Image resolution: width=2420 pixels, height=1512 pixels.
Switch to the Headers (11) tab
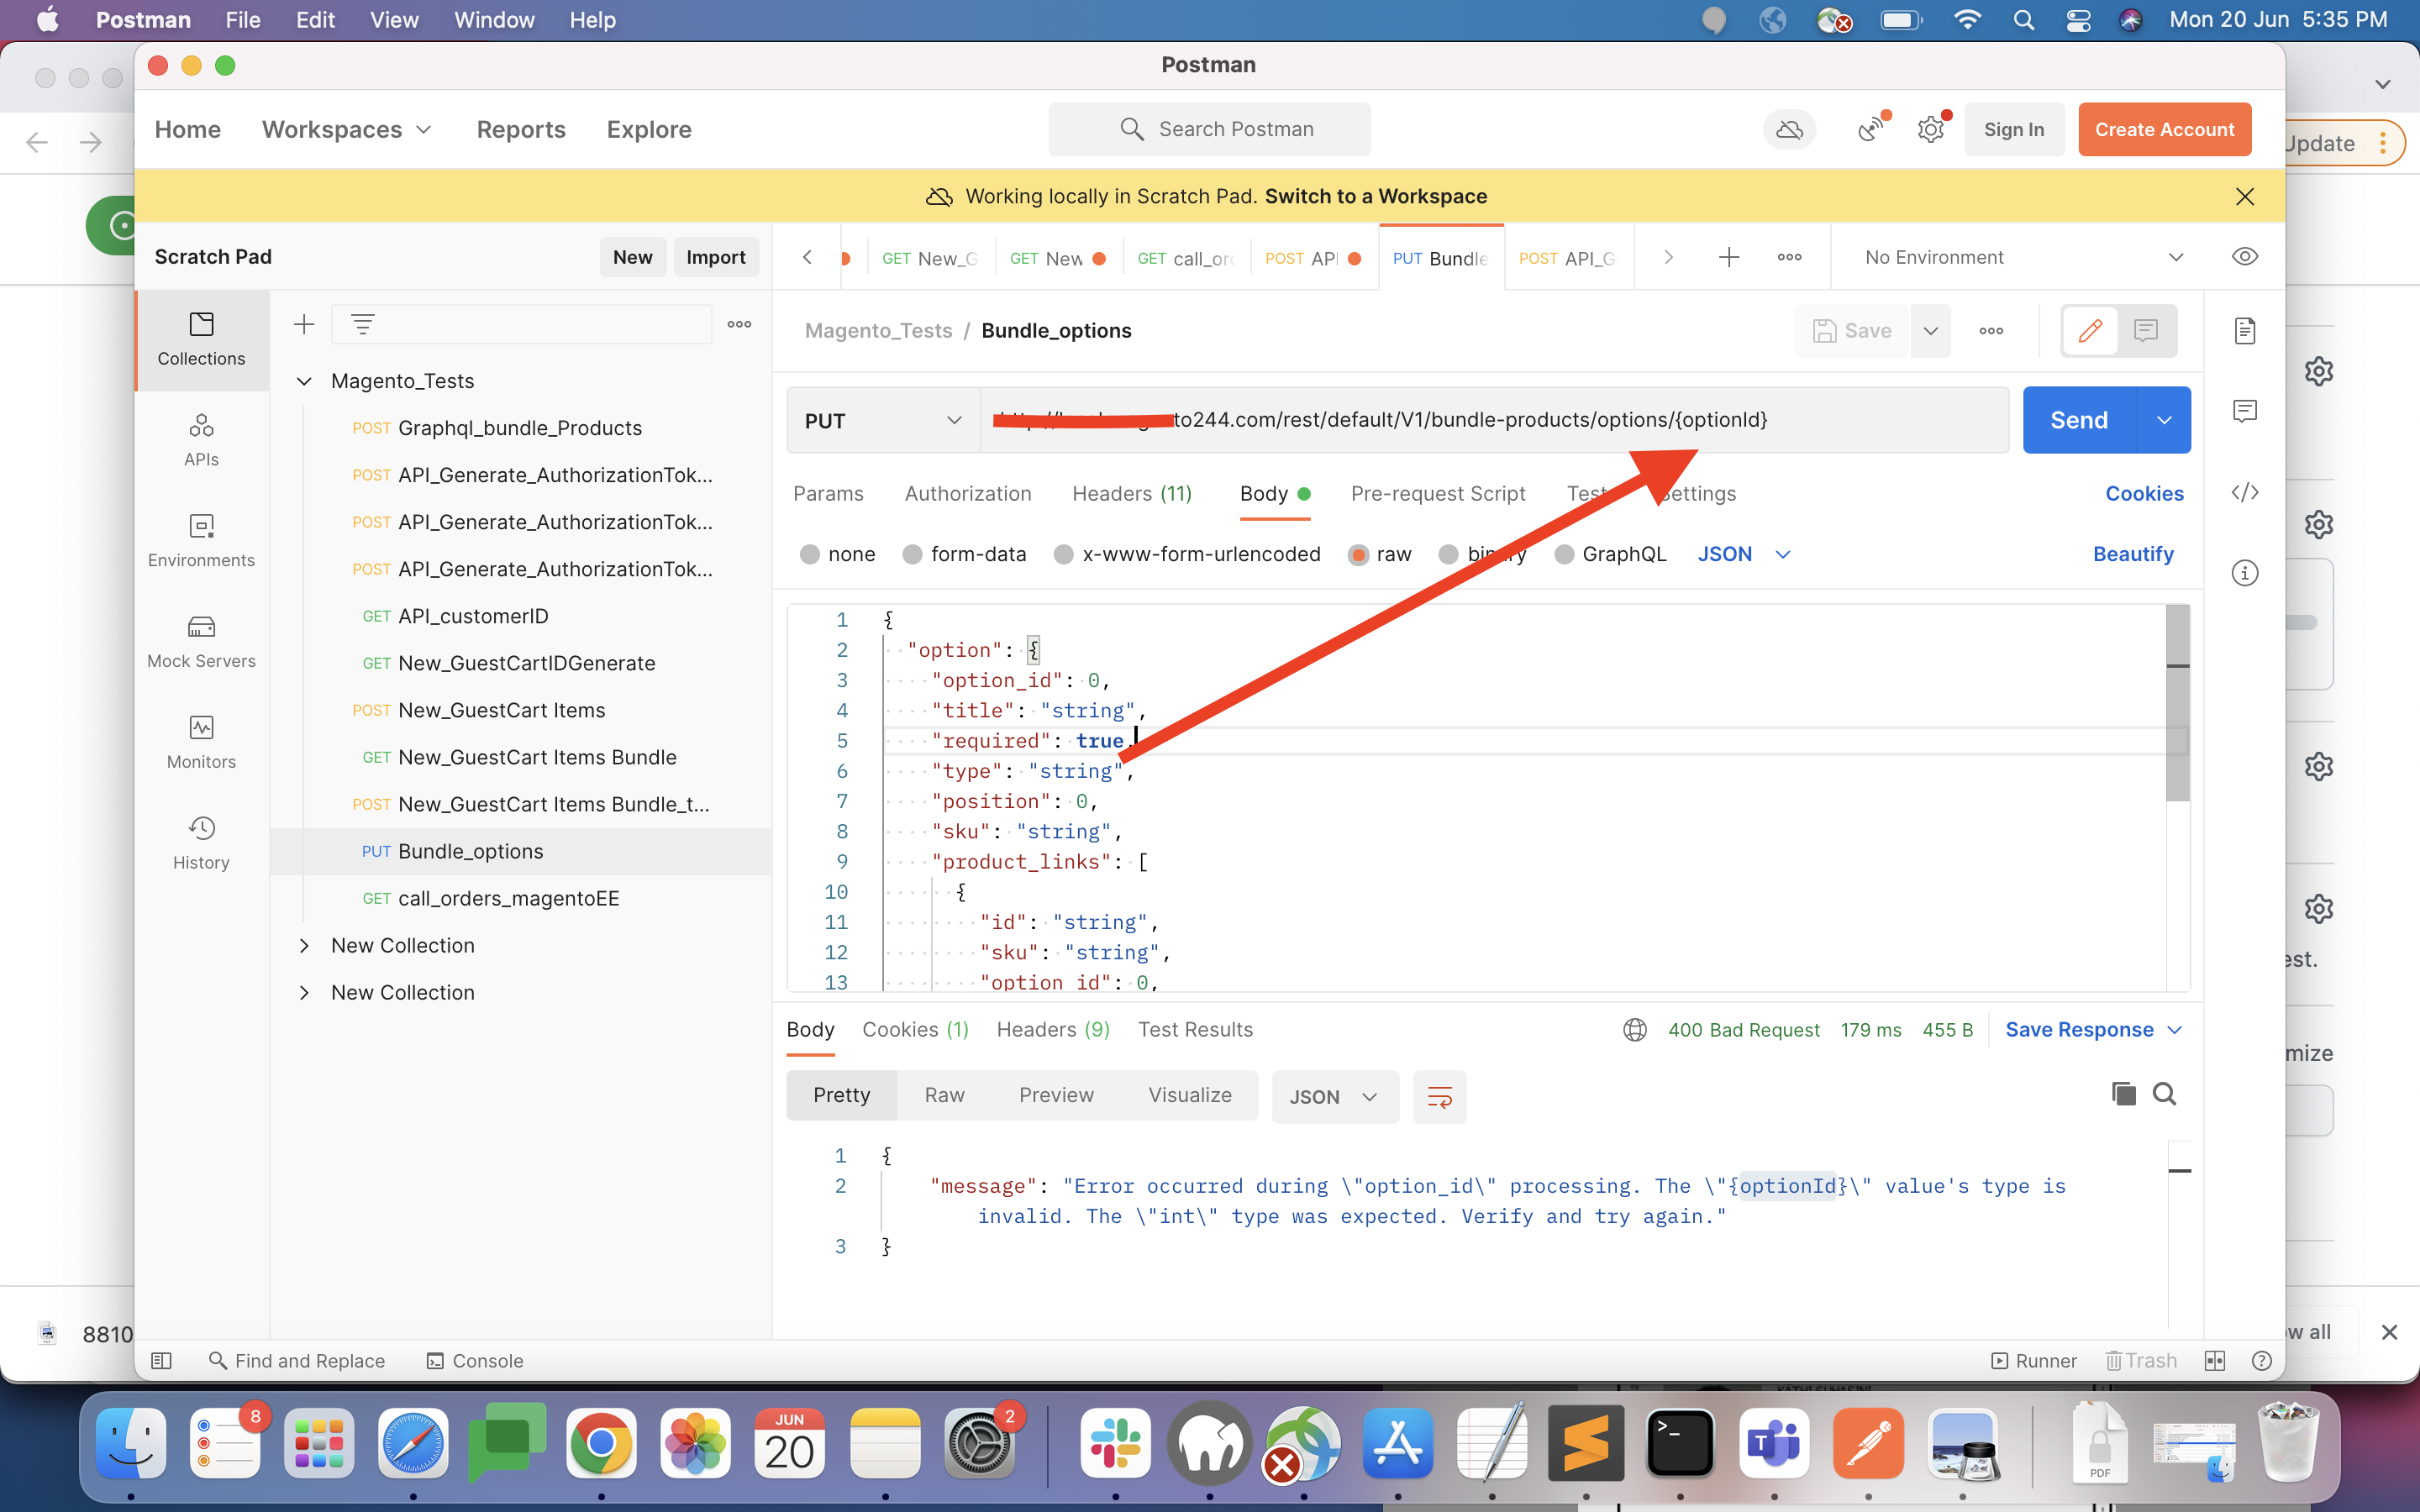click(x=1131, y=494)
